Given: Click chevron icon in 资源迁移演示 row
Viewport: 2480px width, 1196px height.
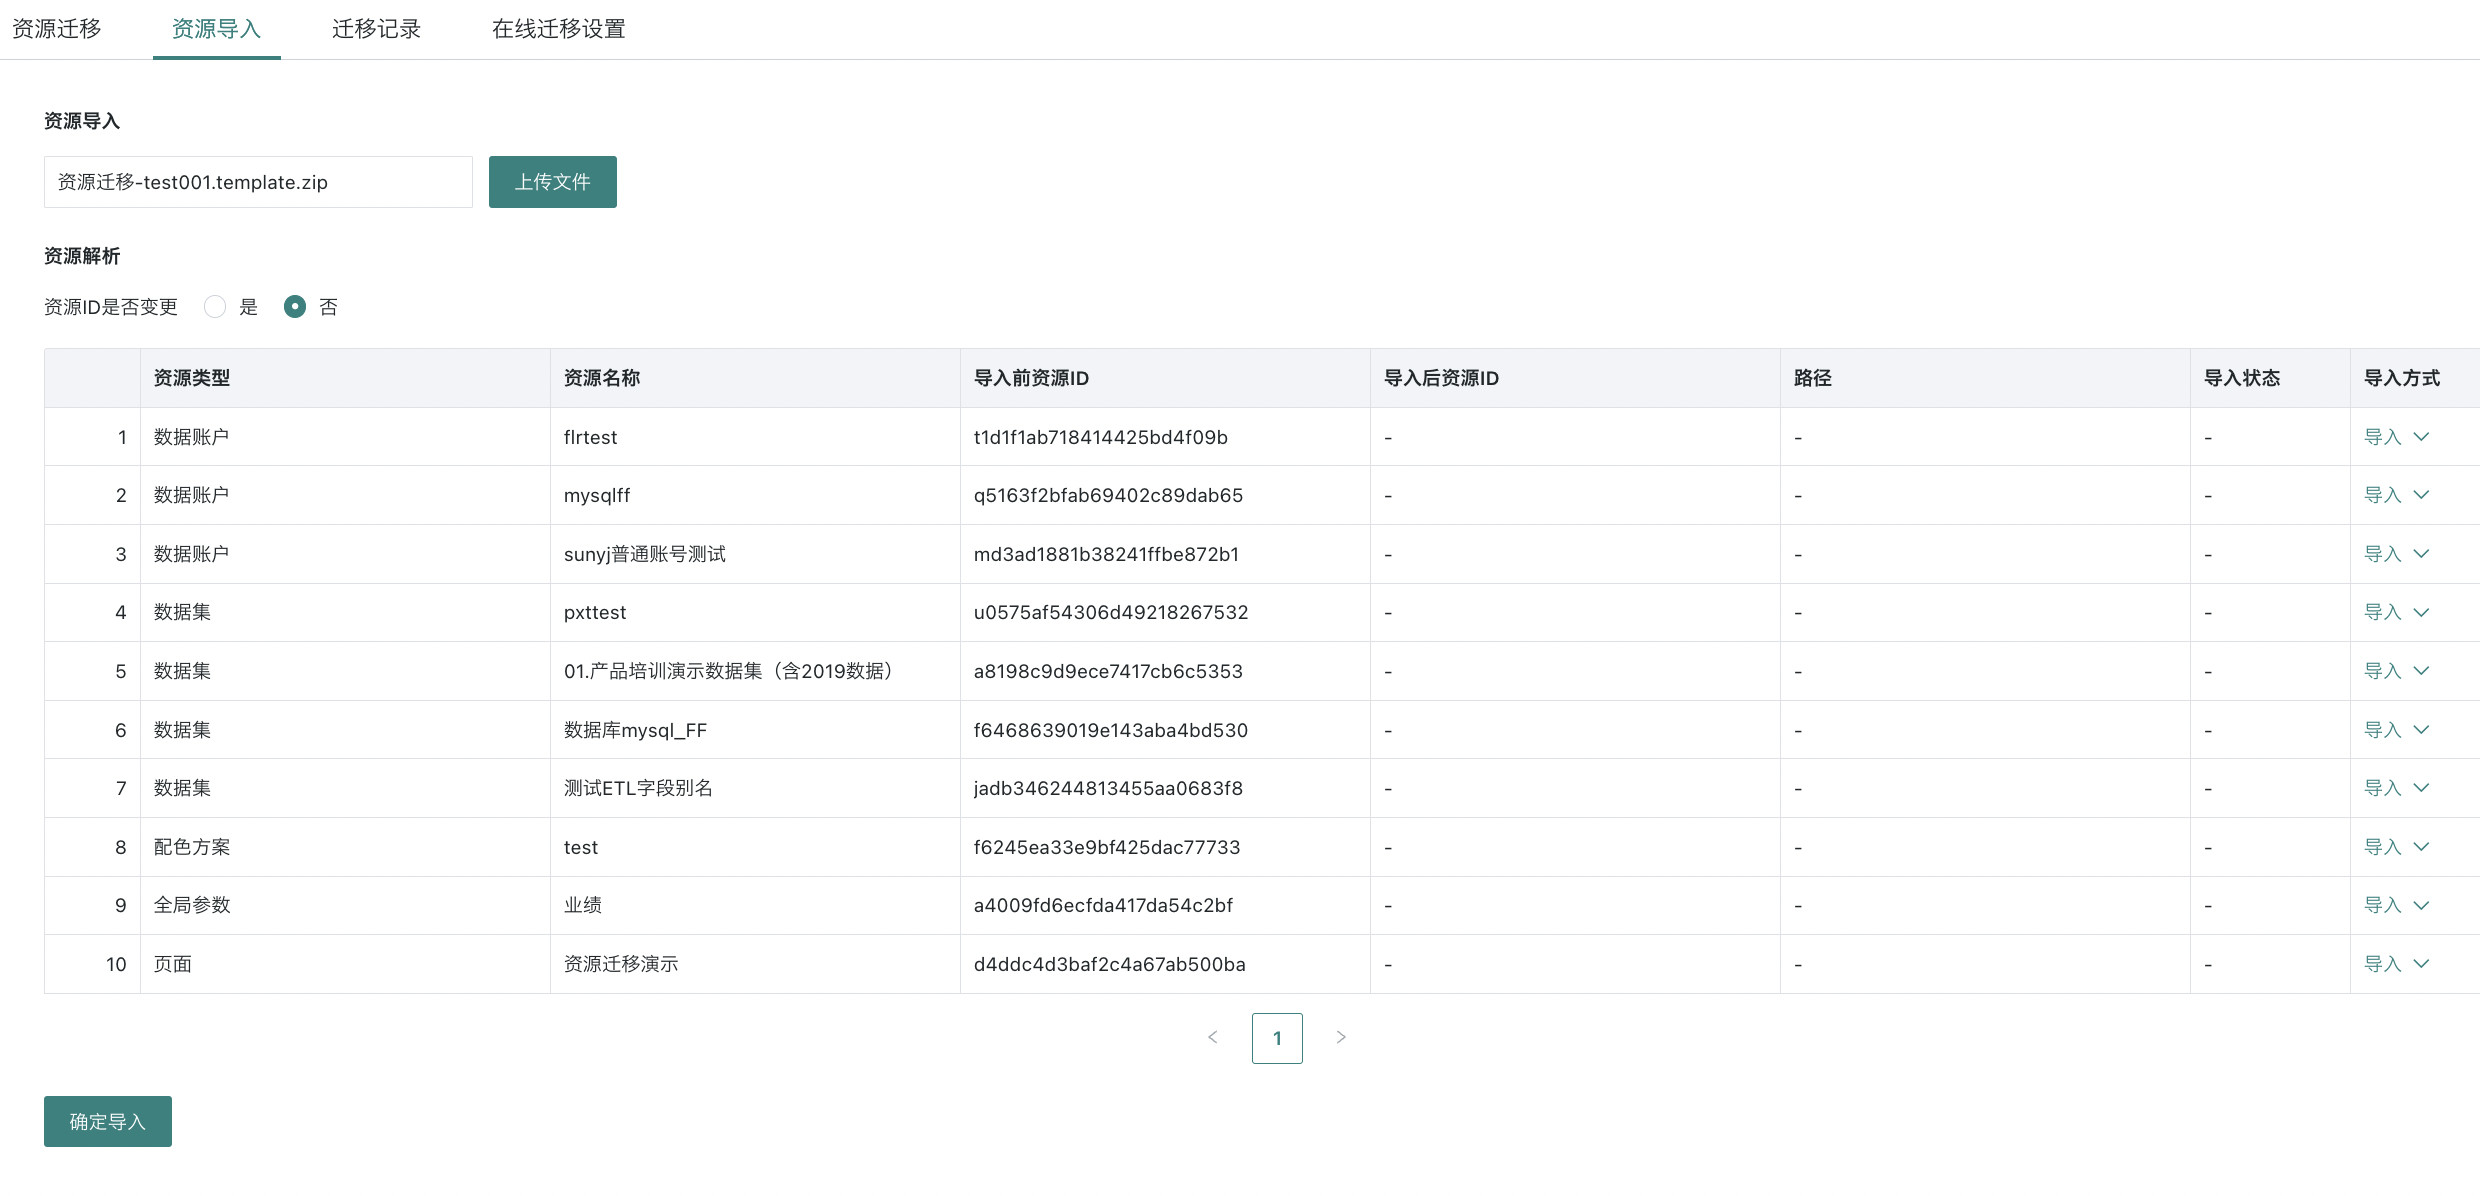Looking at the screenshot, I should (2421, 964).
